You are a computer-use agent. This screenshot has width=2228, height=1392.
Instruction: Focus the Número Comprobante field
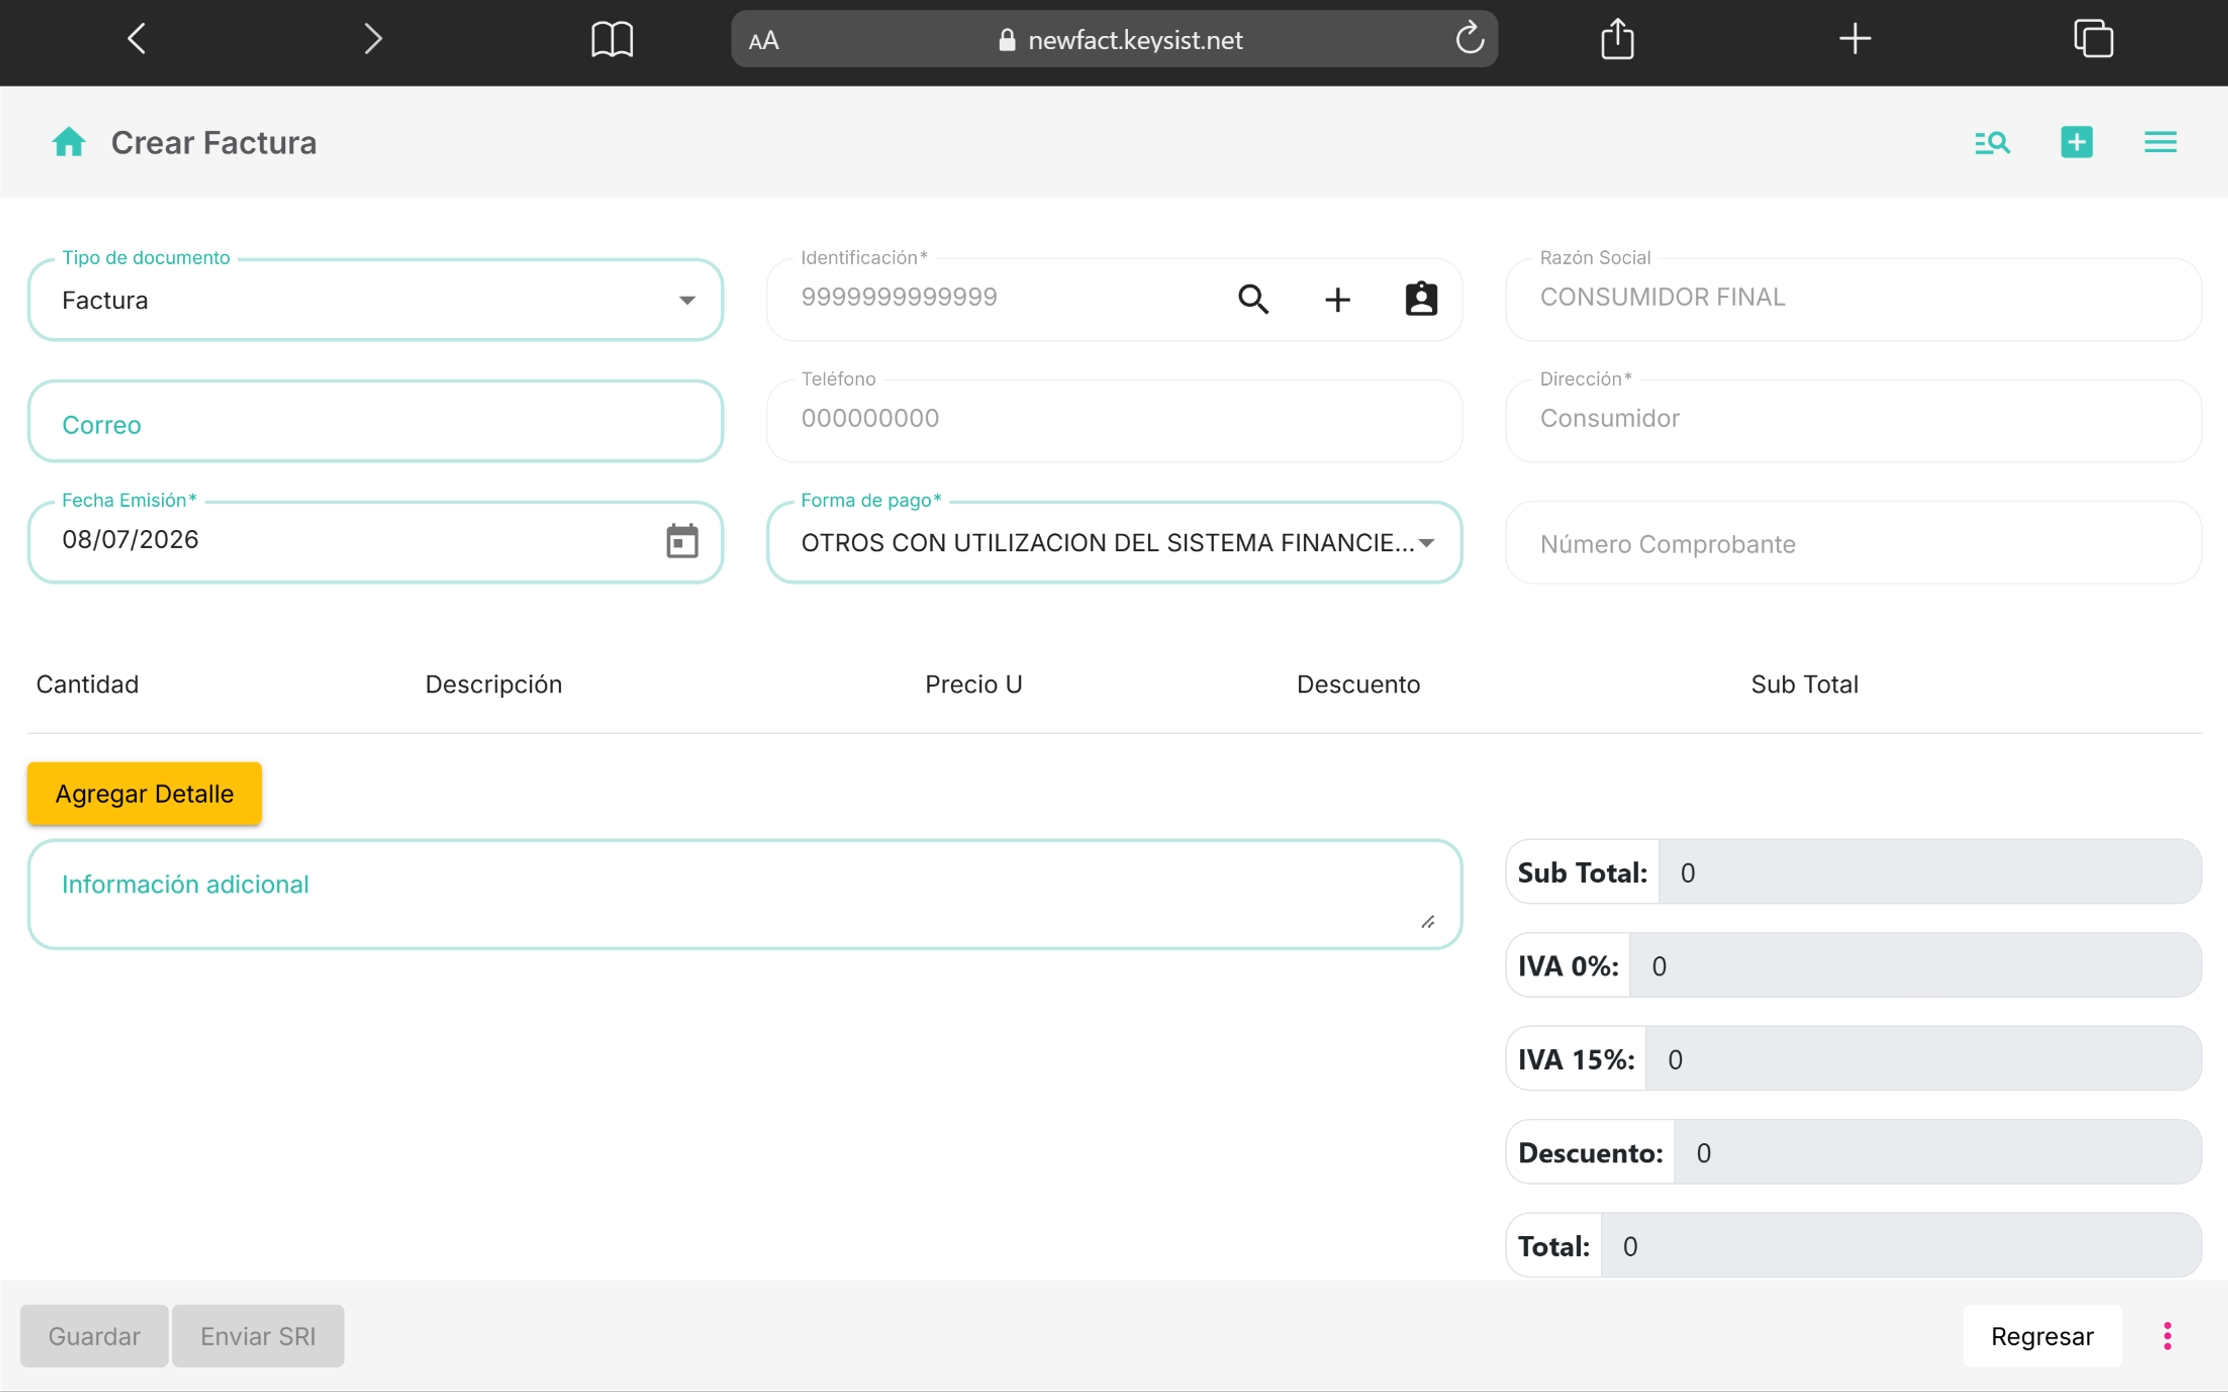point(1853,543)
